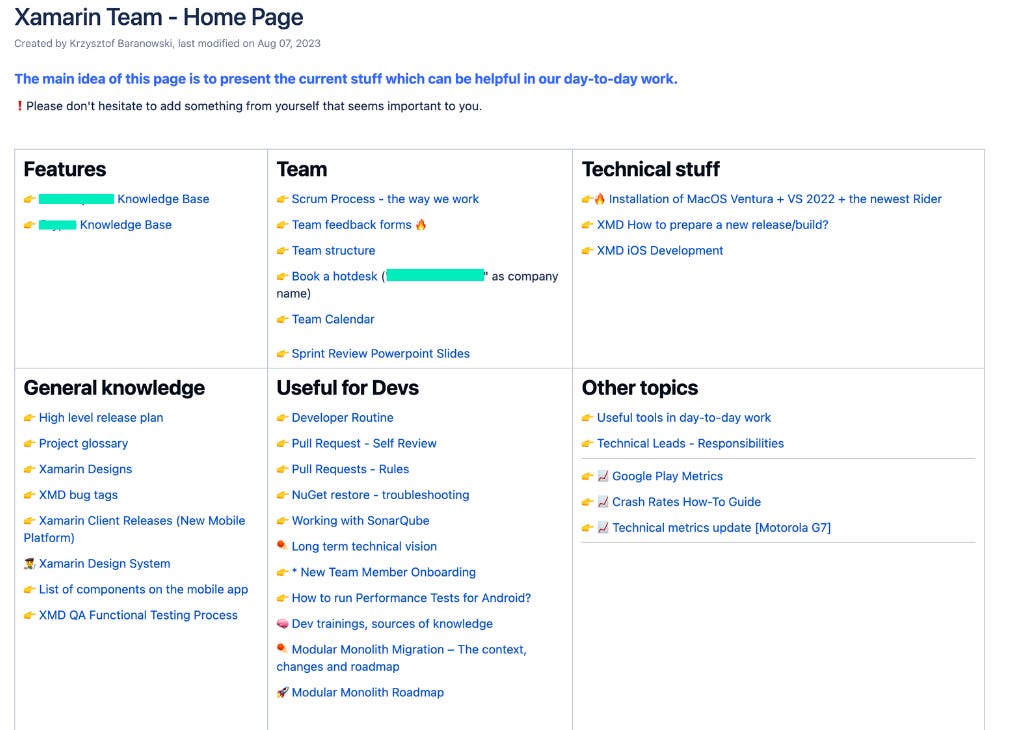
Task: Click the chart icon beside Google Play Metrics
Action: 603,476
